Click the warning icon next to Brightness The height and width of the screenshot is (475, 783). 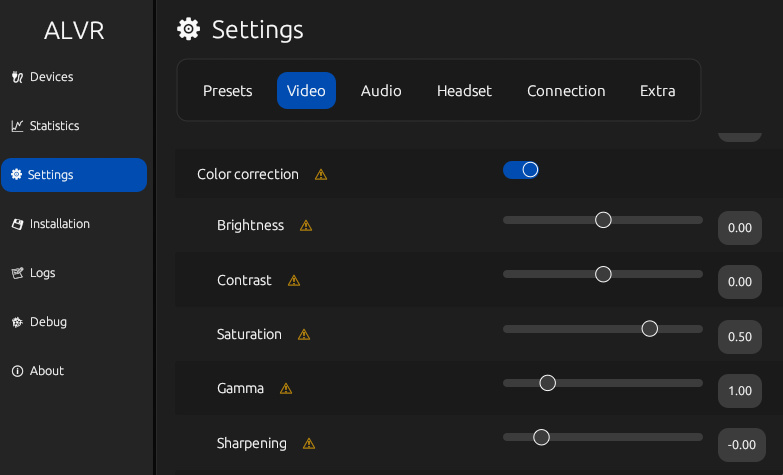pyautogui.click(x=306, y=226)
